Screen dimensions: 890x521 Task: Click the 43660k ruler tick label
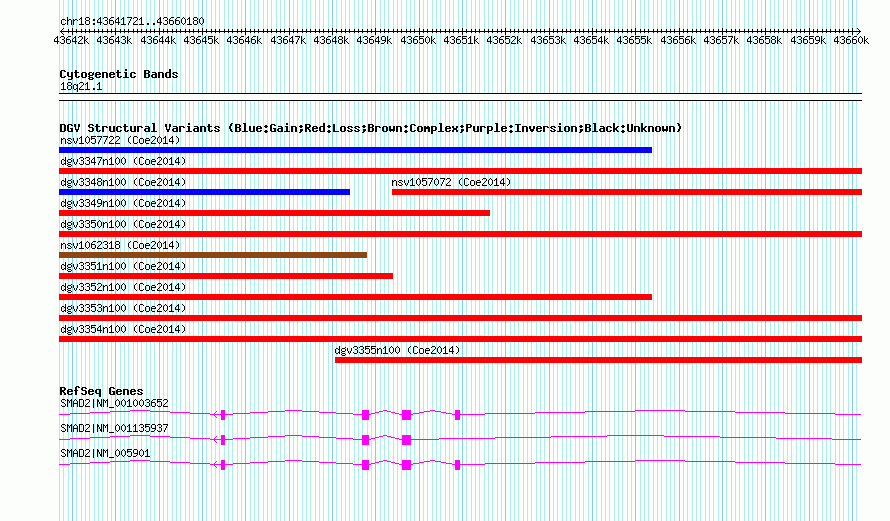(x=851, y=40)
